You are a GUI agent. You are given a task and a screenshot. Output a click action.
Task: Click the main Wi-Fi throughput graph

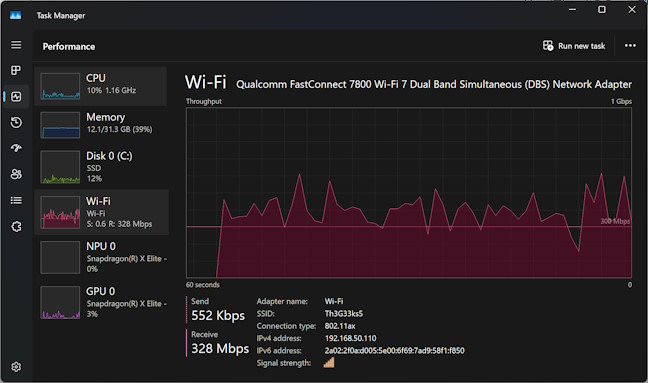click(409, 193)
